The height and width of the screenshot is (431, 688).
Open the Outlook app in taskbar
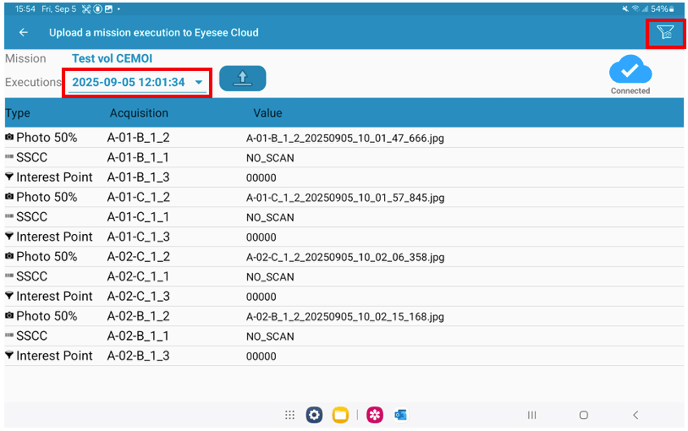coord(401,415)
